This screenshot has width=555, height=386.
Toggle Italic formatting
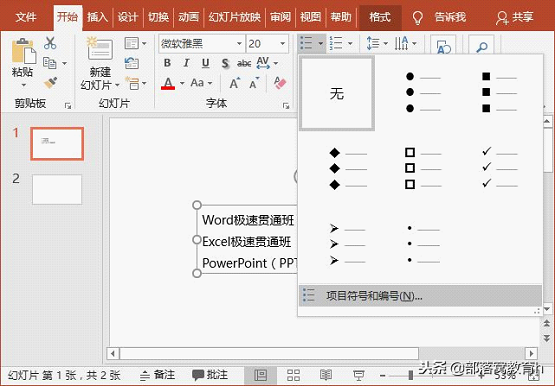[186, 63]
